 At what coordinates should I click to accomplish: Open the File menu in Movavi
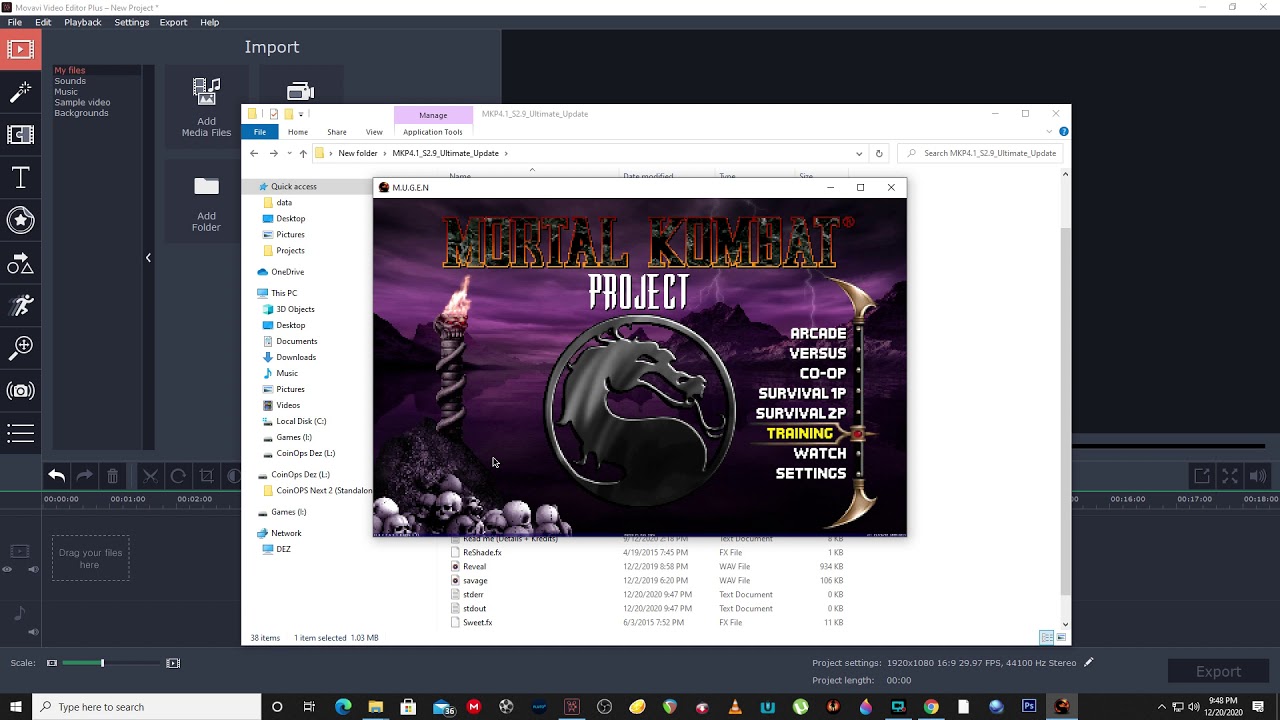pyautogui.click(x=15, y=22)
